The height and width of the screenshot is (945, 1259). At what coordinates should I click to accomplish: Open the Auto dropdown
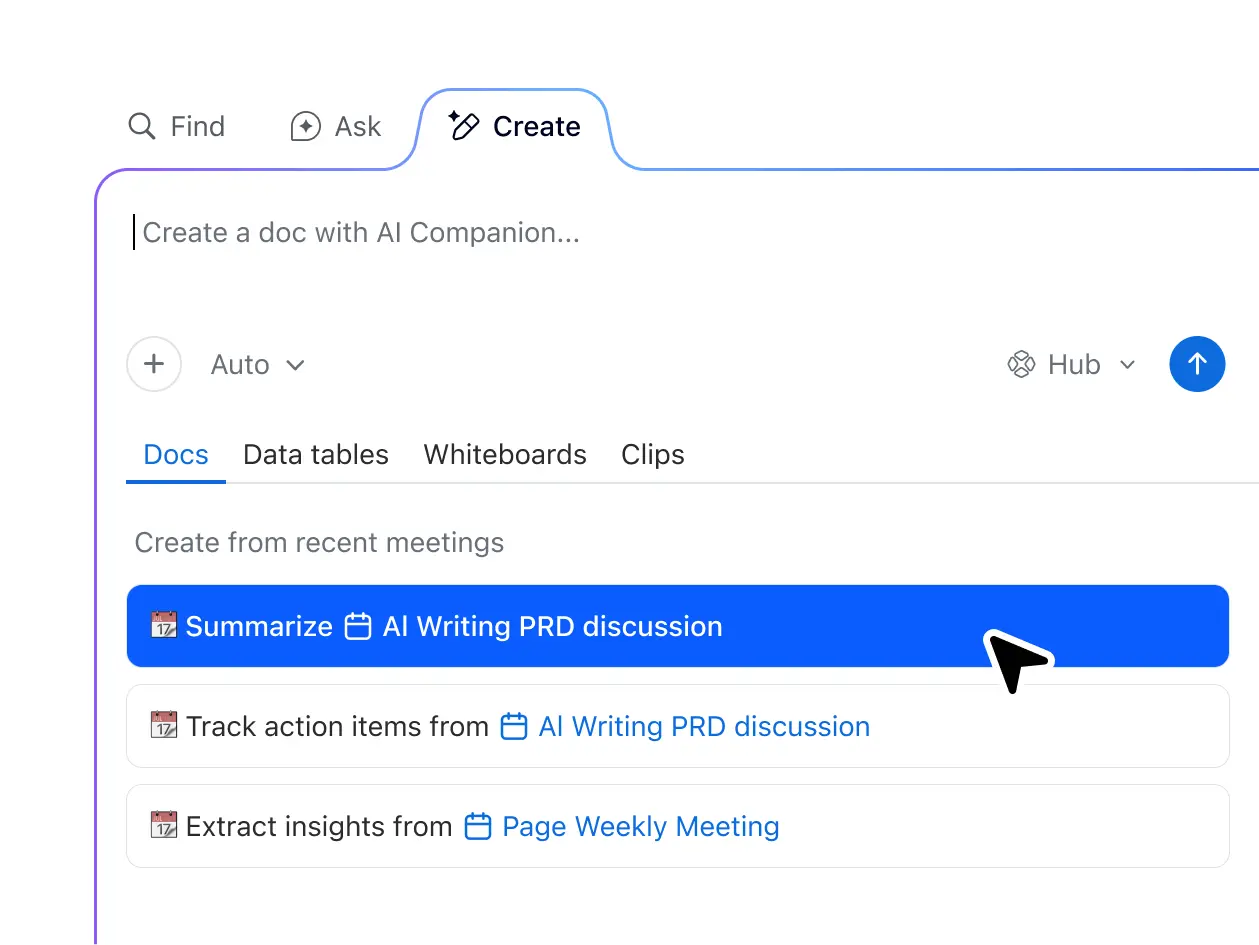pos(239,364)
